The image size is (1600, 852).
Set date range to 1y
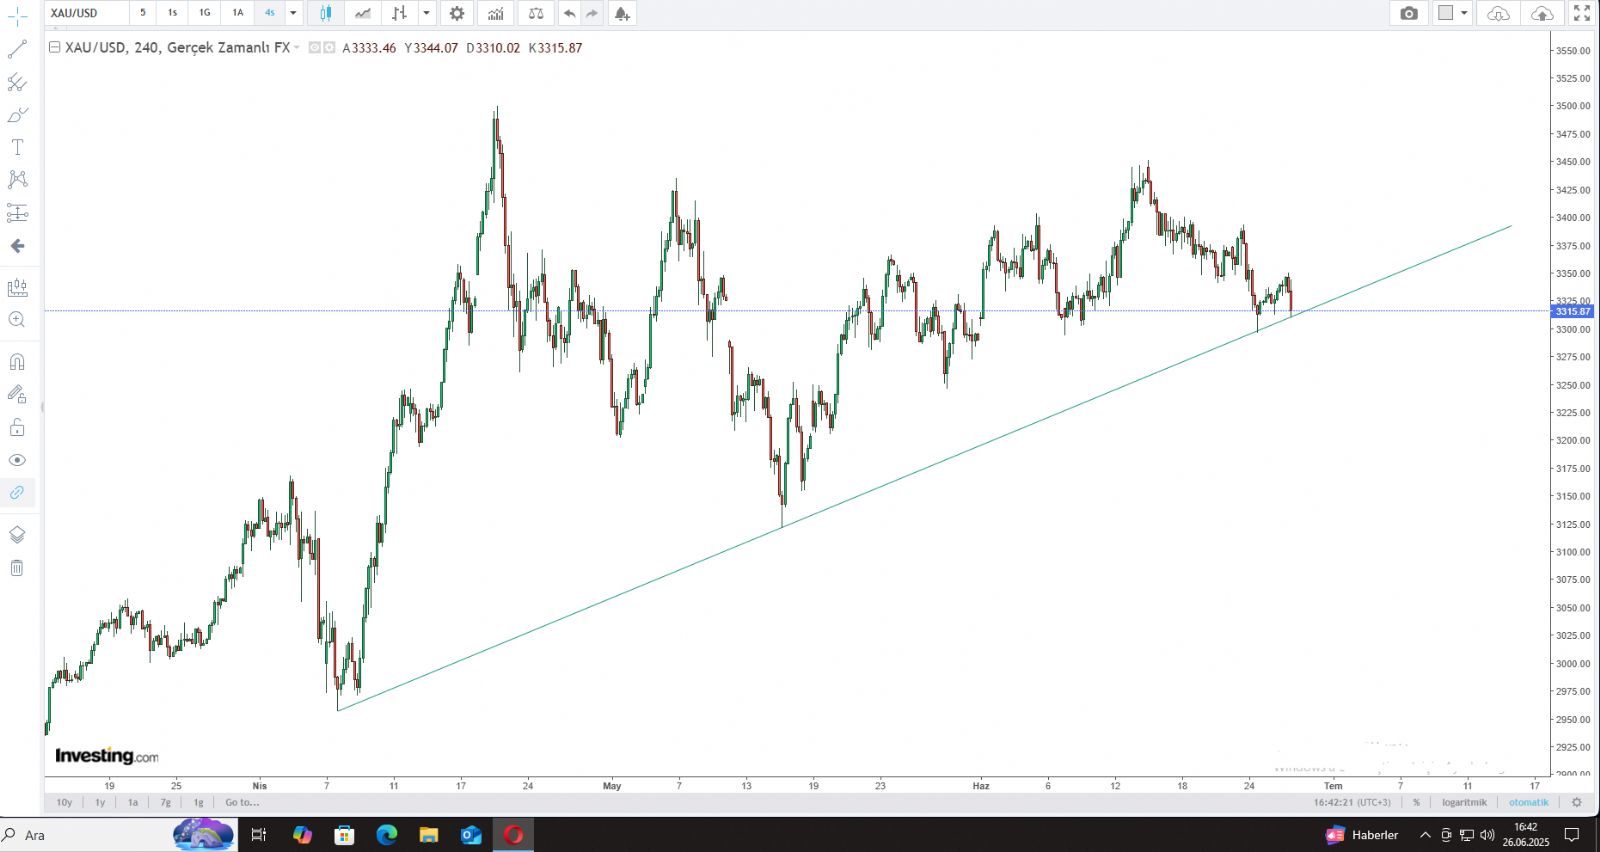click(x=100, y=802)
